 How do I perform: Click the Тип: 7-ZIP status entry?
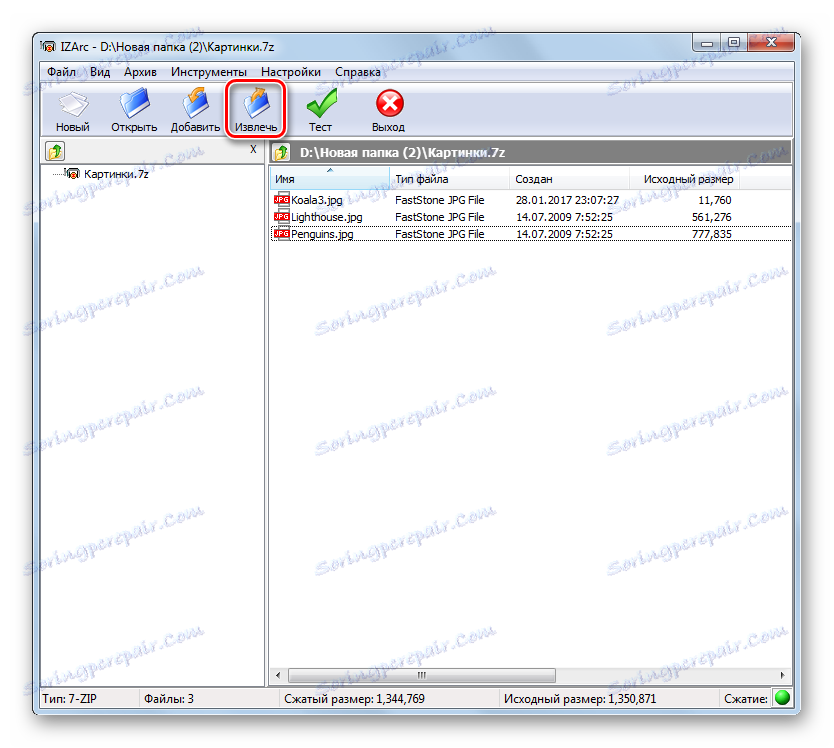pyautogui.click(x=70, y=699)
